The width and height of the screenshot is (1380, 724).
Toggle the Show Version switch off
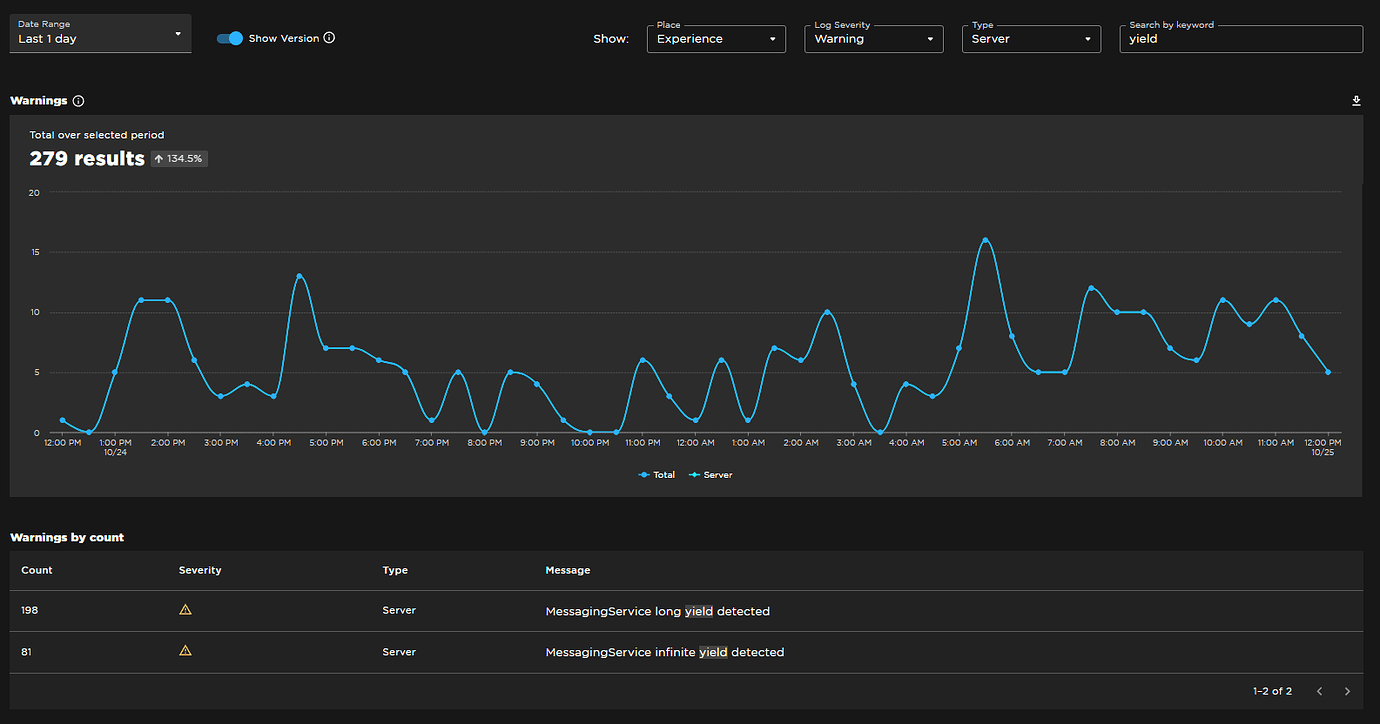pos(230,38)
